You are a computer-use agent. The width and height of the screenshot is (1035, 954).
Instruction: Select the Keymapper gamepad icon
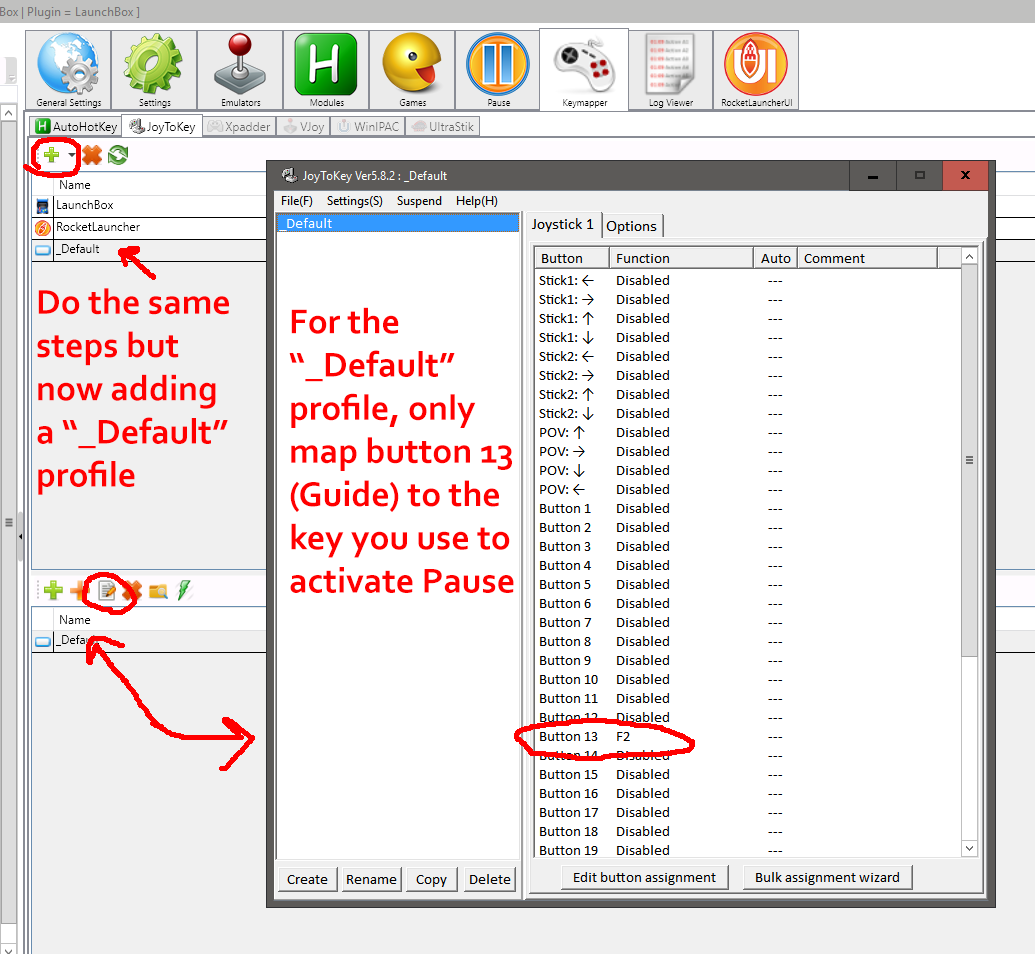tap(584, 70)
